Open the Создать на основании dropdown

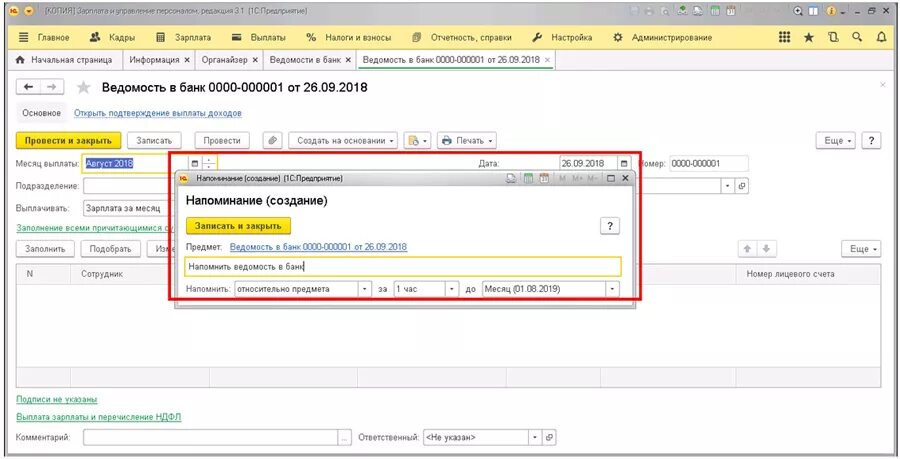pyautogui.click(x=343, y=141)
